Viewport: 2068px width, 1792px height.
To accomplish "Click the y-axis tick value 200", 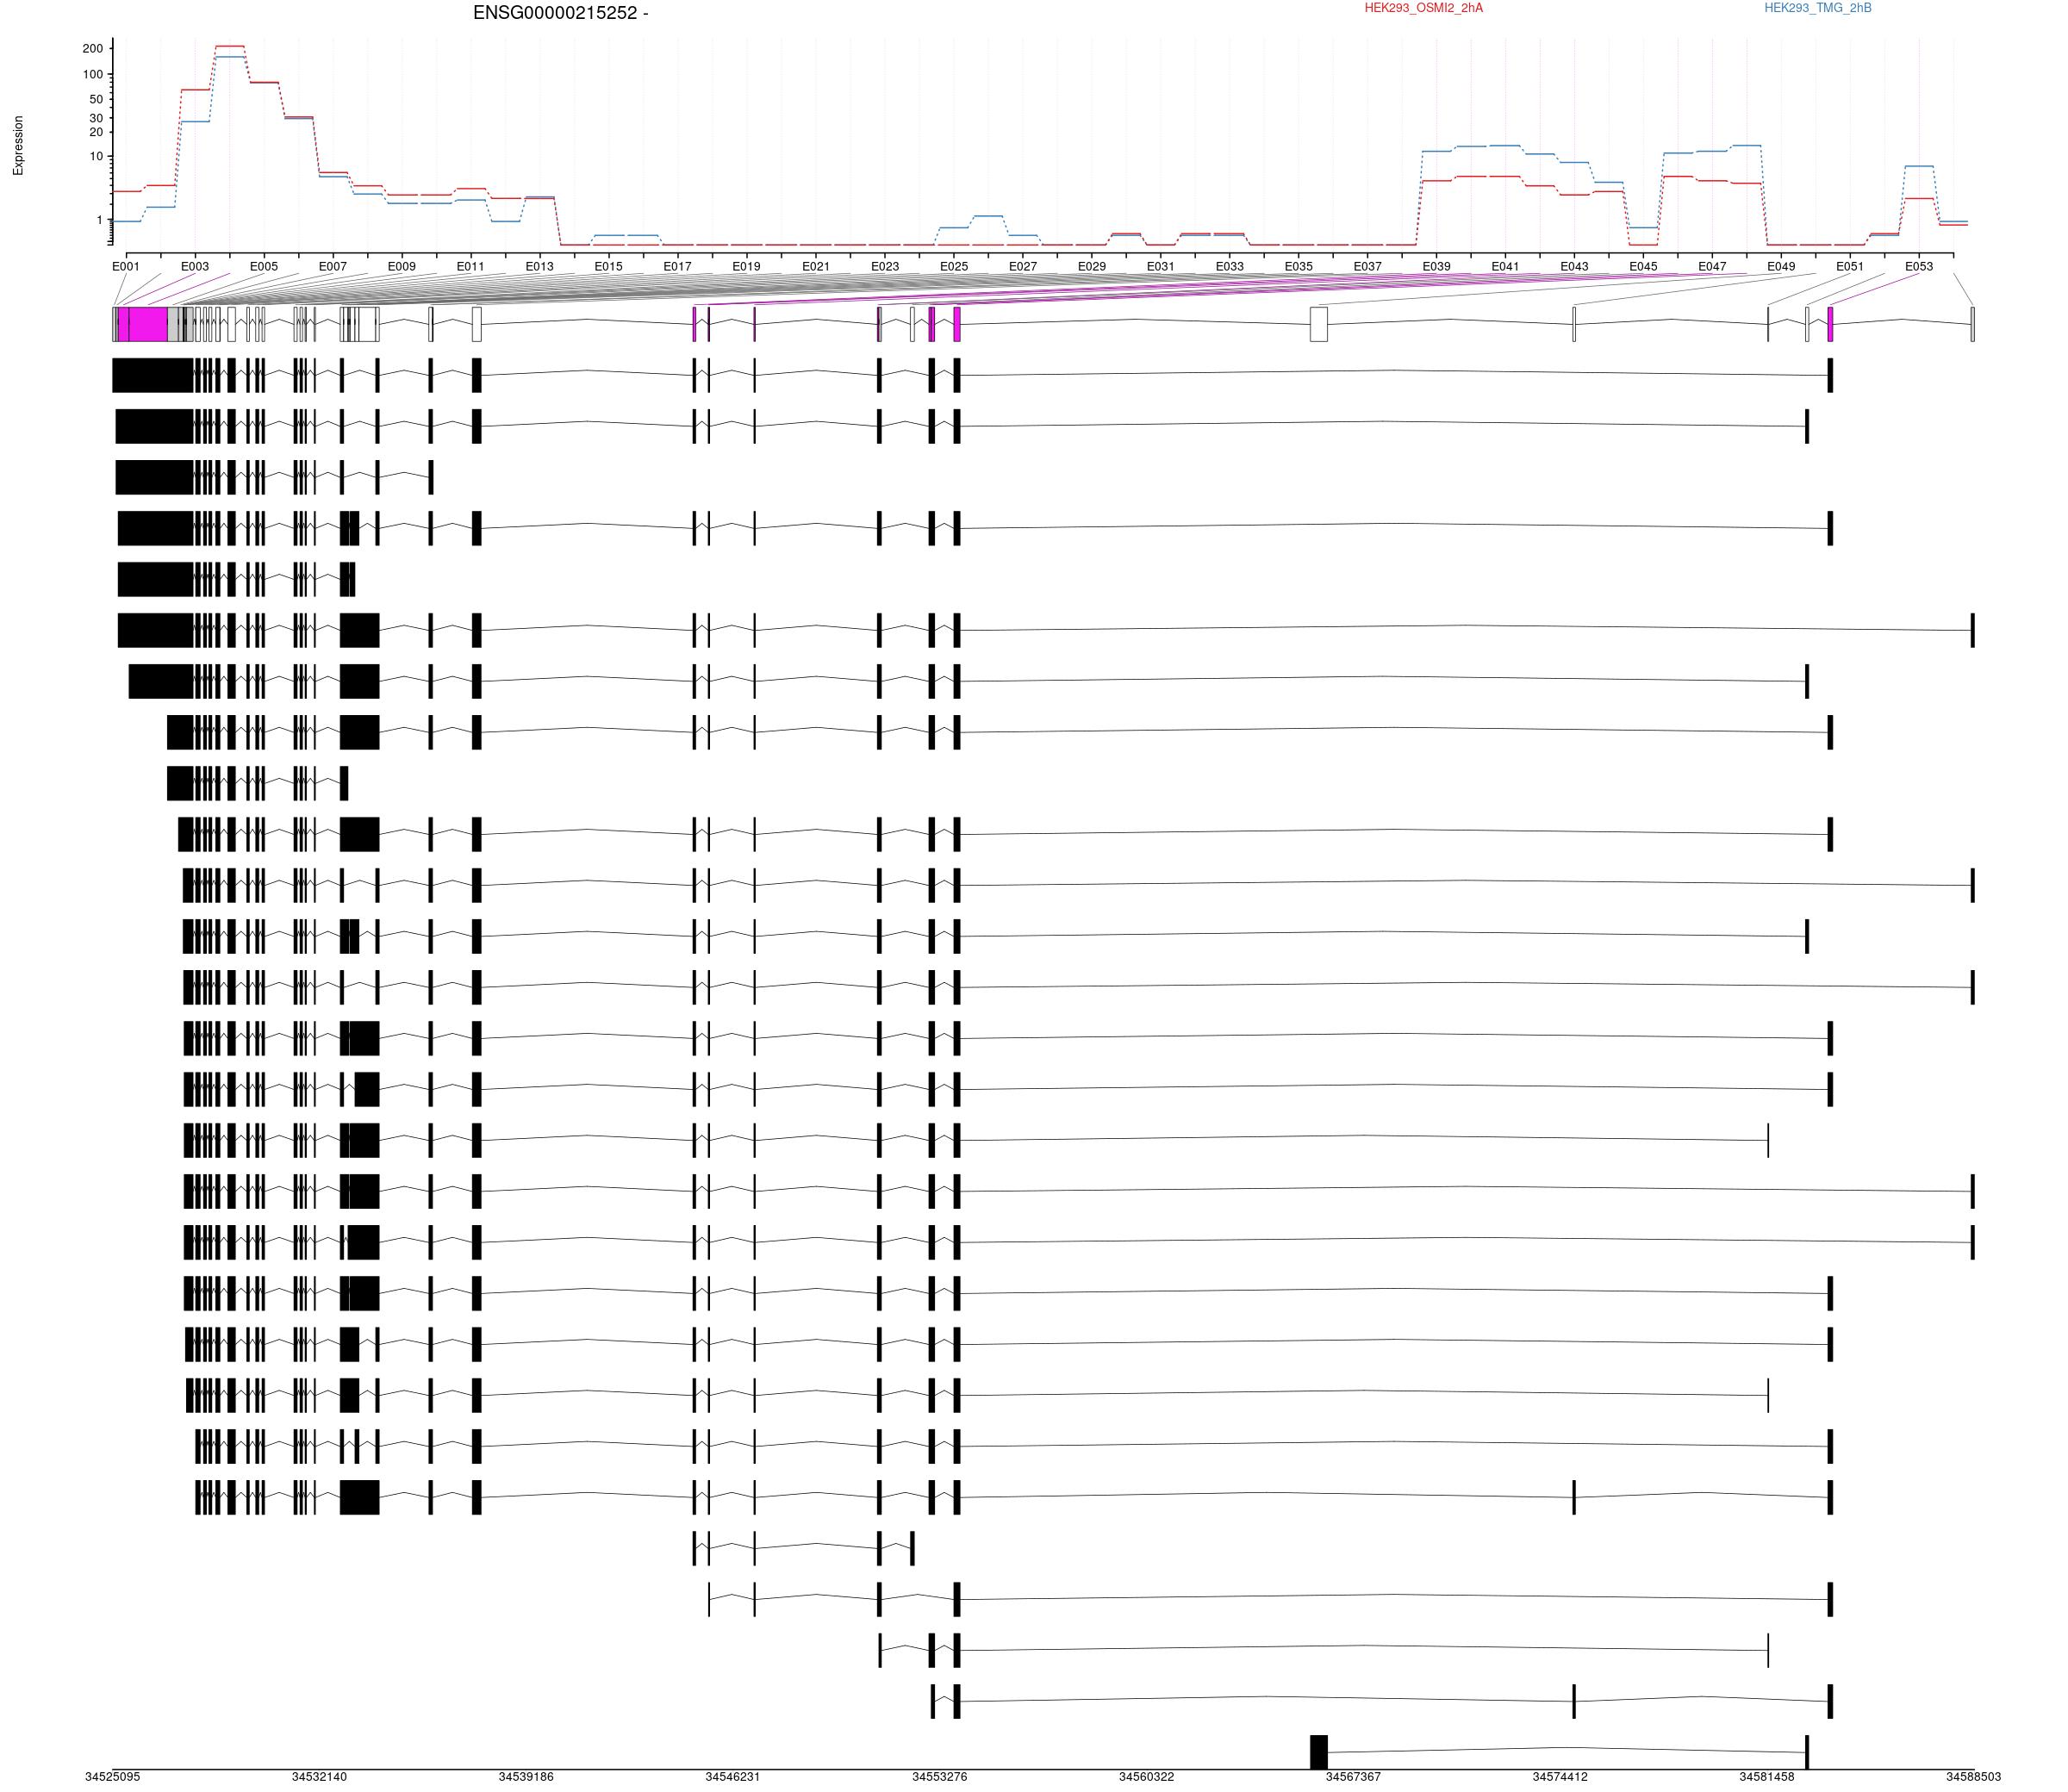I will pos(92,49).
